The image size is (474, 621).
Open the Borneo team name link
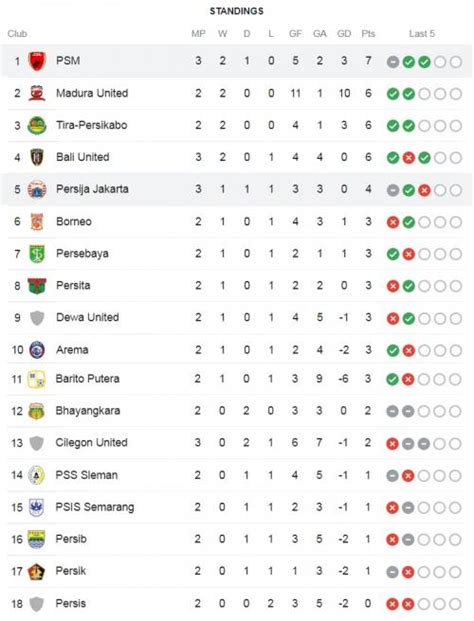[74, 221]
